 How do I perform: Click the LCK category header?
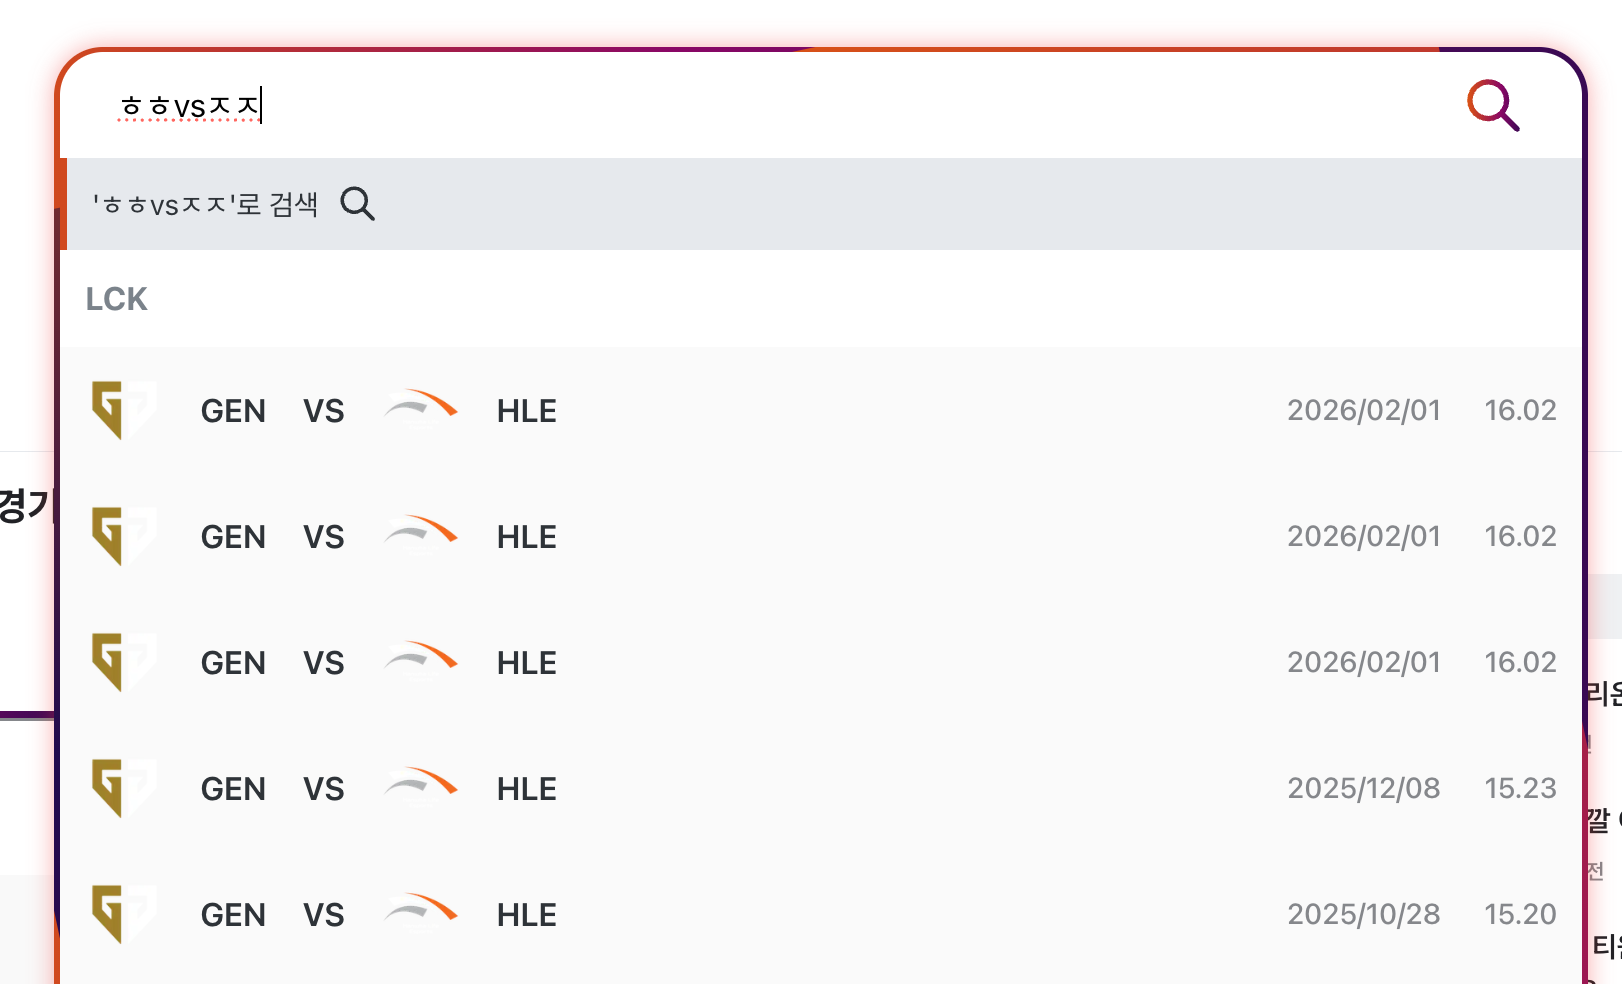point(116,299)
